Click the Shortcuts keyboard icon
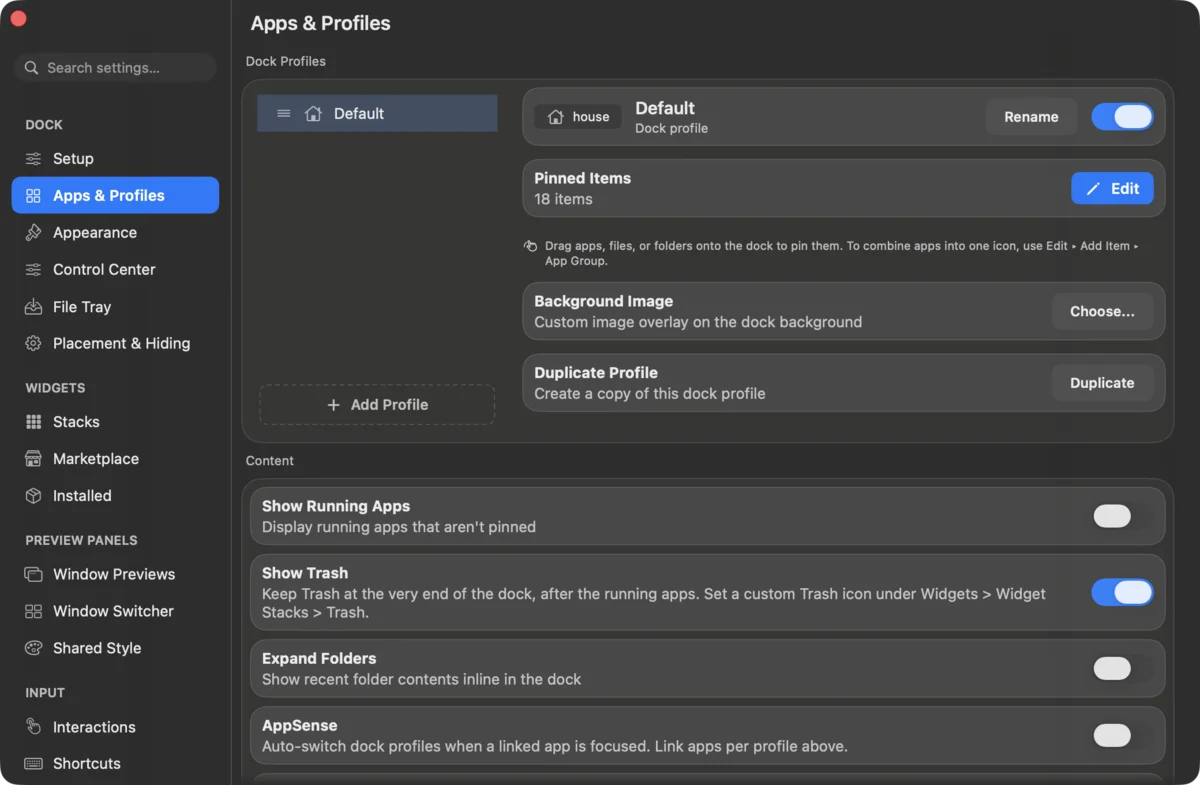 [33, 764]
